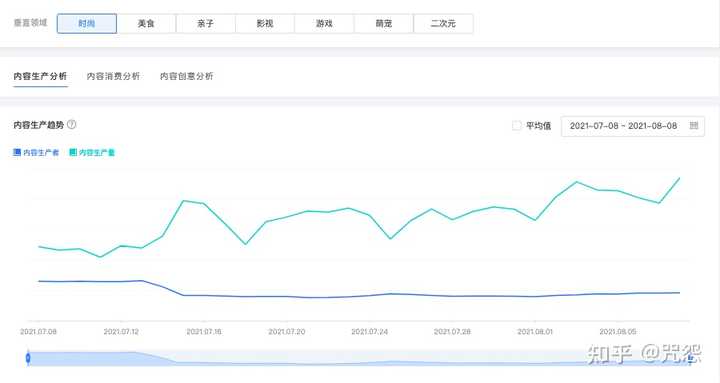Click the green line peak near 2021.07.15
Image resolution: width=720 pixels, height=383 pixels.
(183, 201)
